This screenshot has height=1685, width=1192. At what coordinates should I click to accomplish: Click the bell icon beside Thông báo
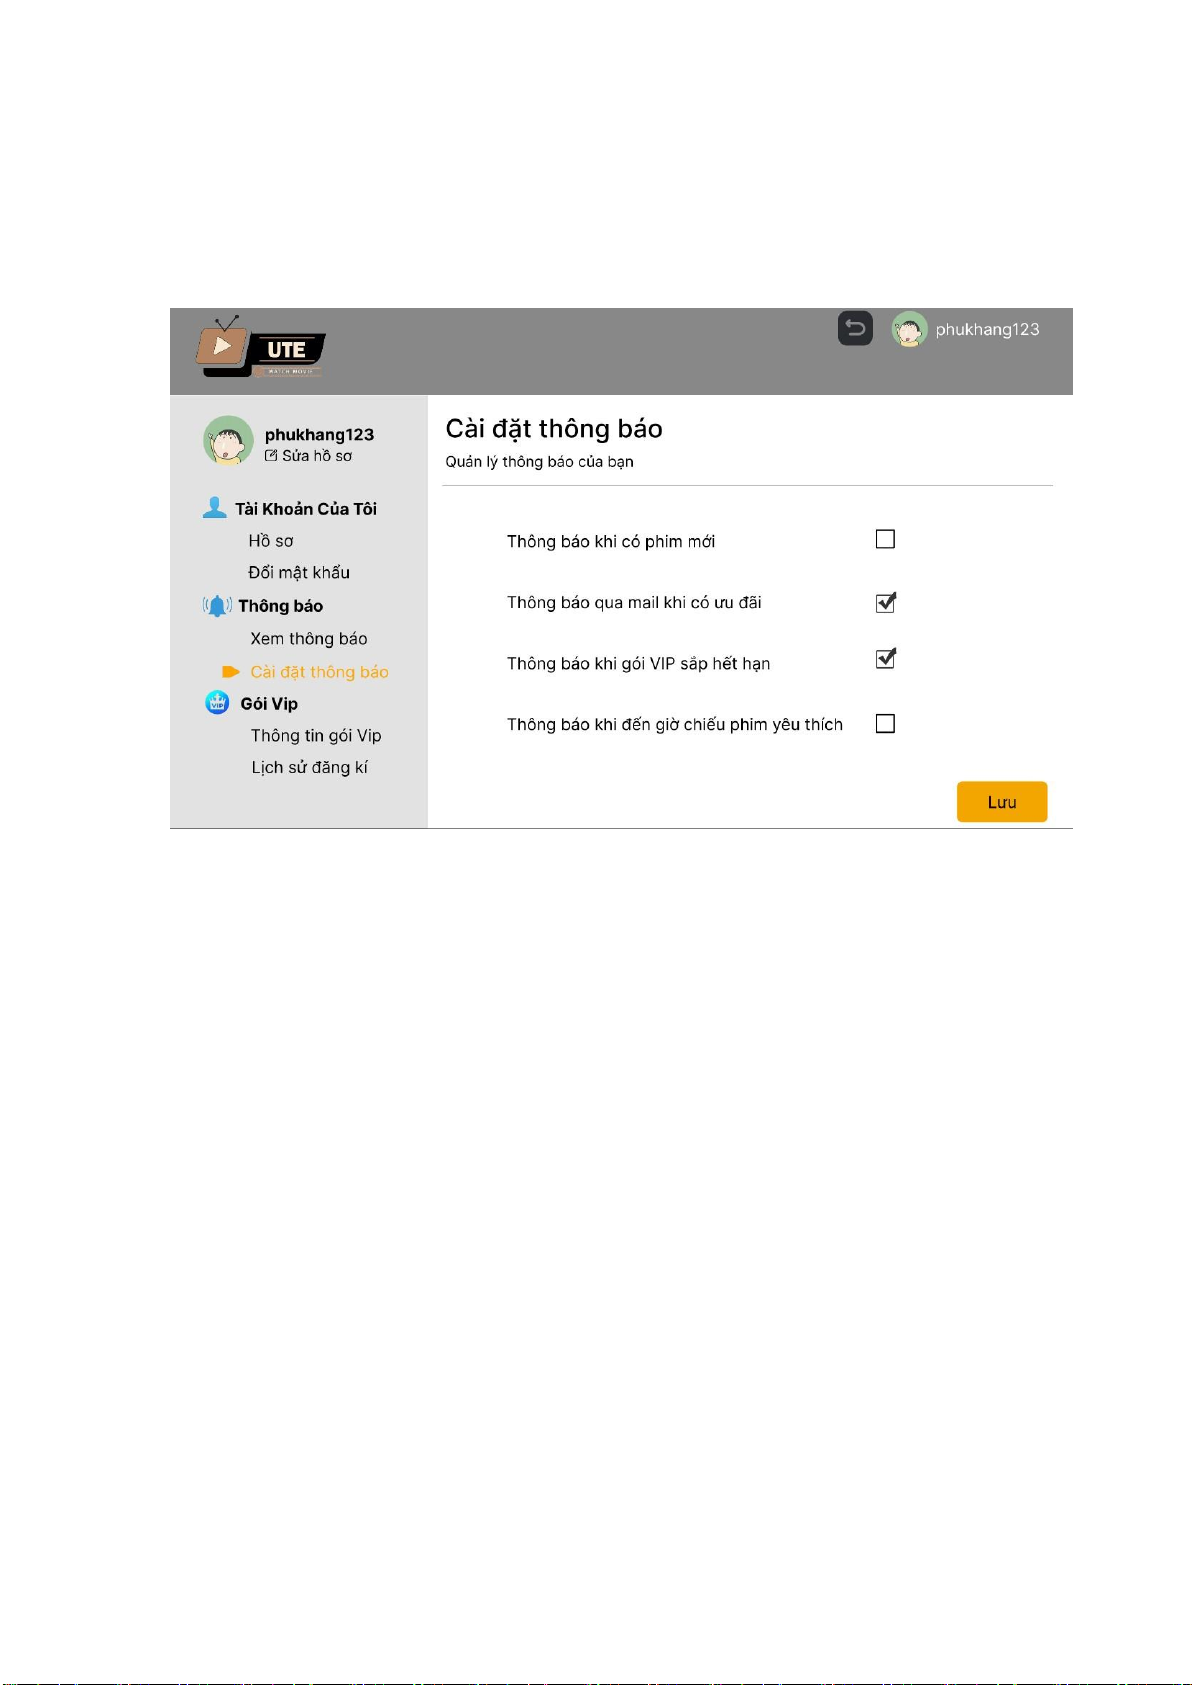click(x=217, y=605)
